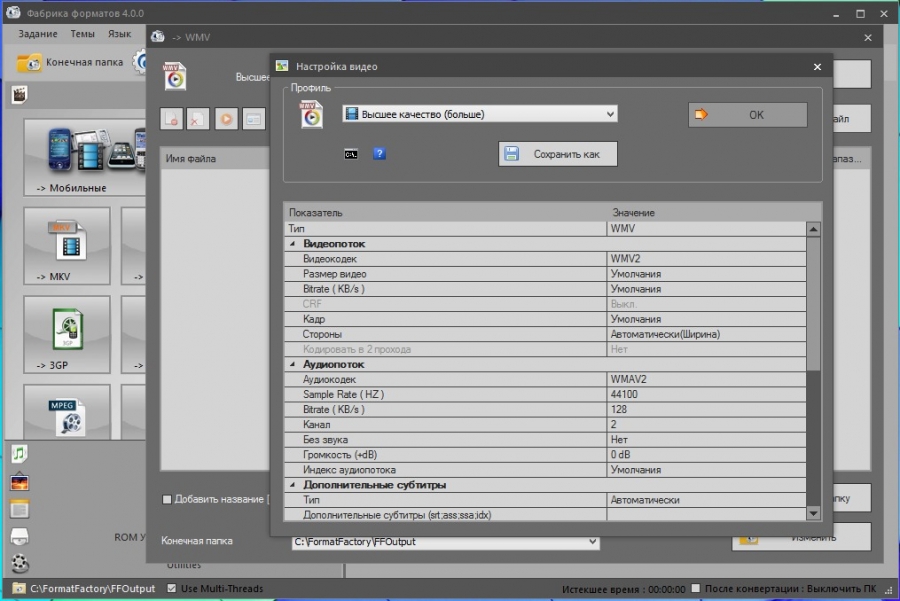This screenshot has height=601, width=900.
Task: Open the Темы menu
Action: pyautogui.click(x=83, y=34)
